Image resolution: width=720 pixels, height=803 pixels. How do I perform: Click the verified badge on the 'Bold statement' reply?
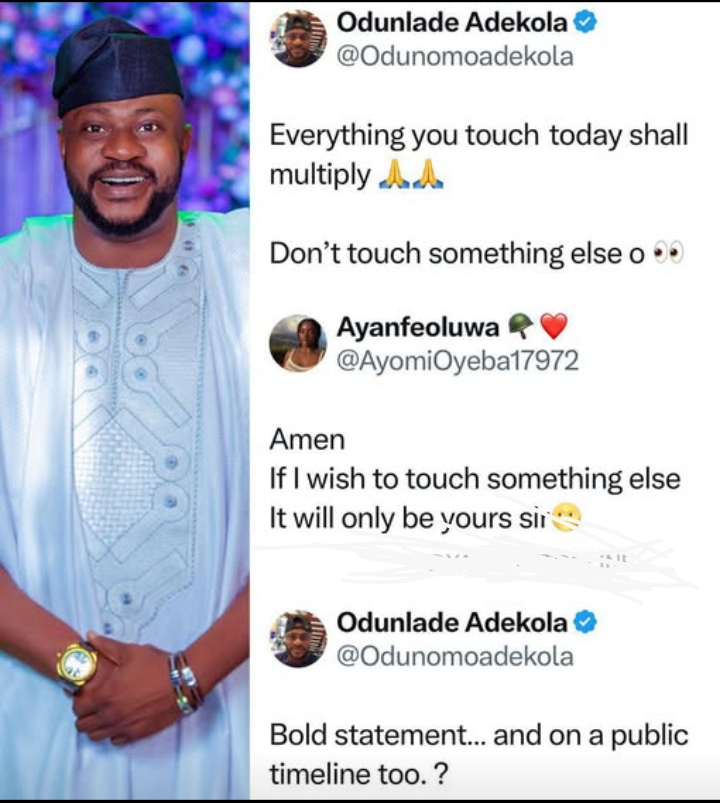click(586, 622)
